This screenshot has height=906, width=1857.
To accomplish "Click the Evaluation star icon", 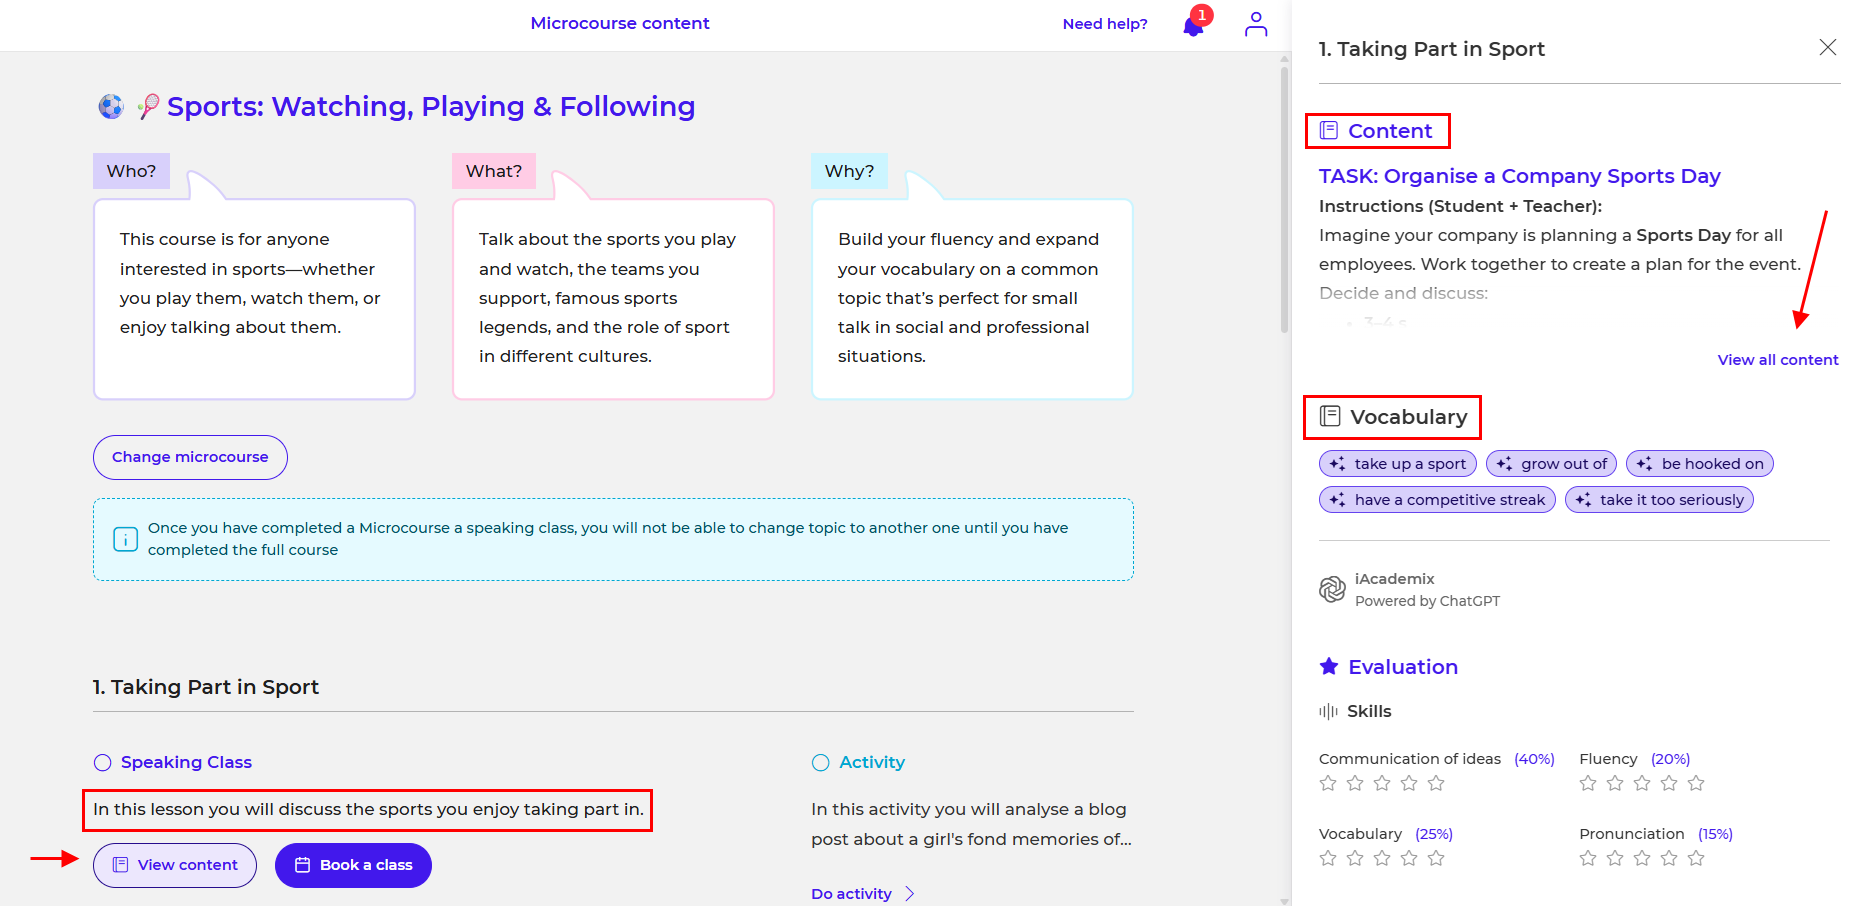I will (1329, 667).
